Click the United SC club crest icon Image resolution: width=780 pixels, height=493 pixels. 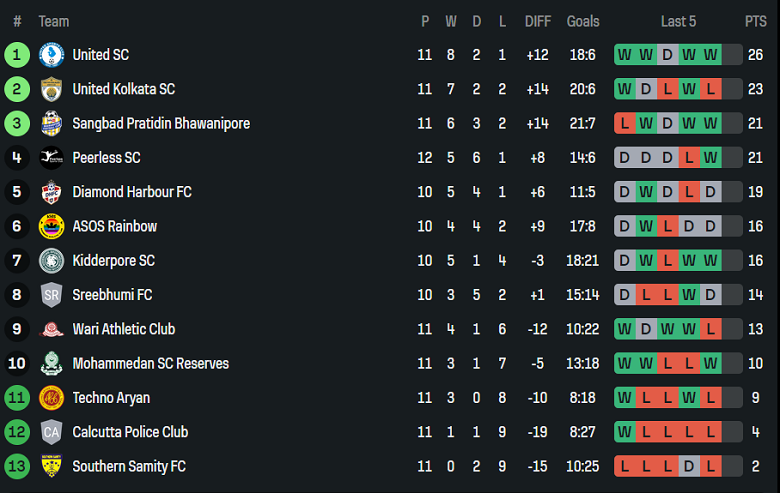click(51, 55)
